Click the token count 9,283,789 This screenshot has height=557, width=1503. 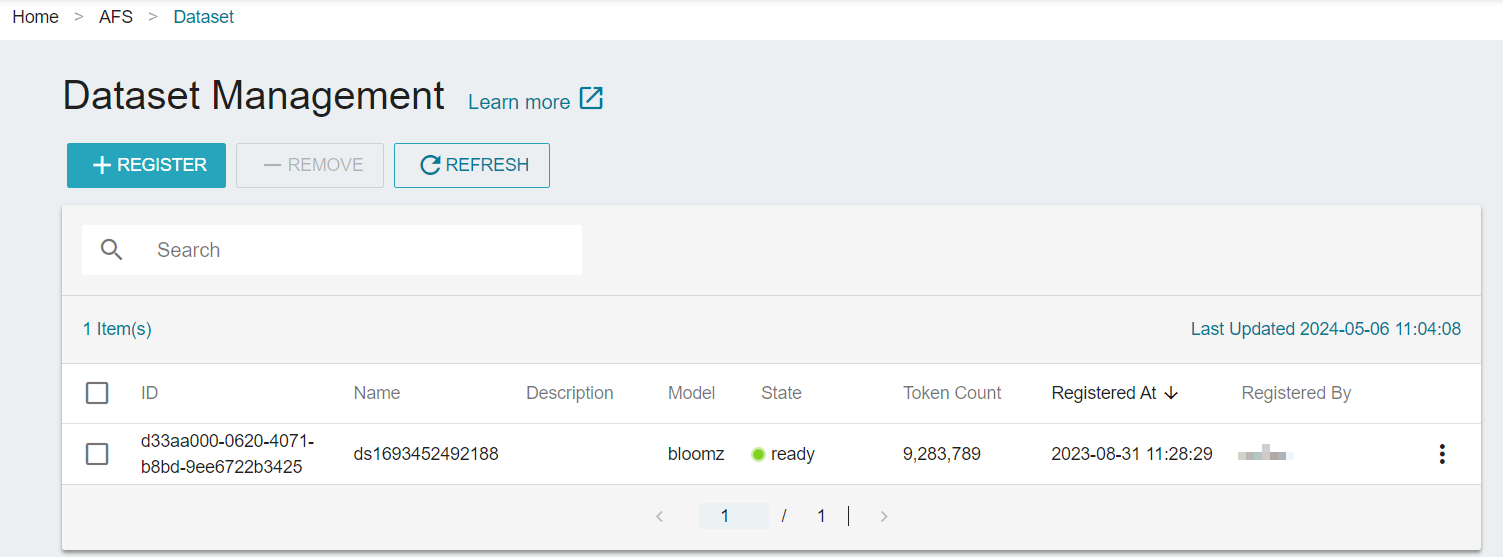(x=942, y=454)
